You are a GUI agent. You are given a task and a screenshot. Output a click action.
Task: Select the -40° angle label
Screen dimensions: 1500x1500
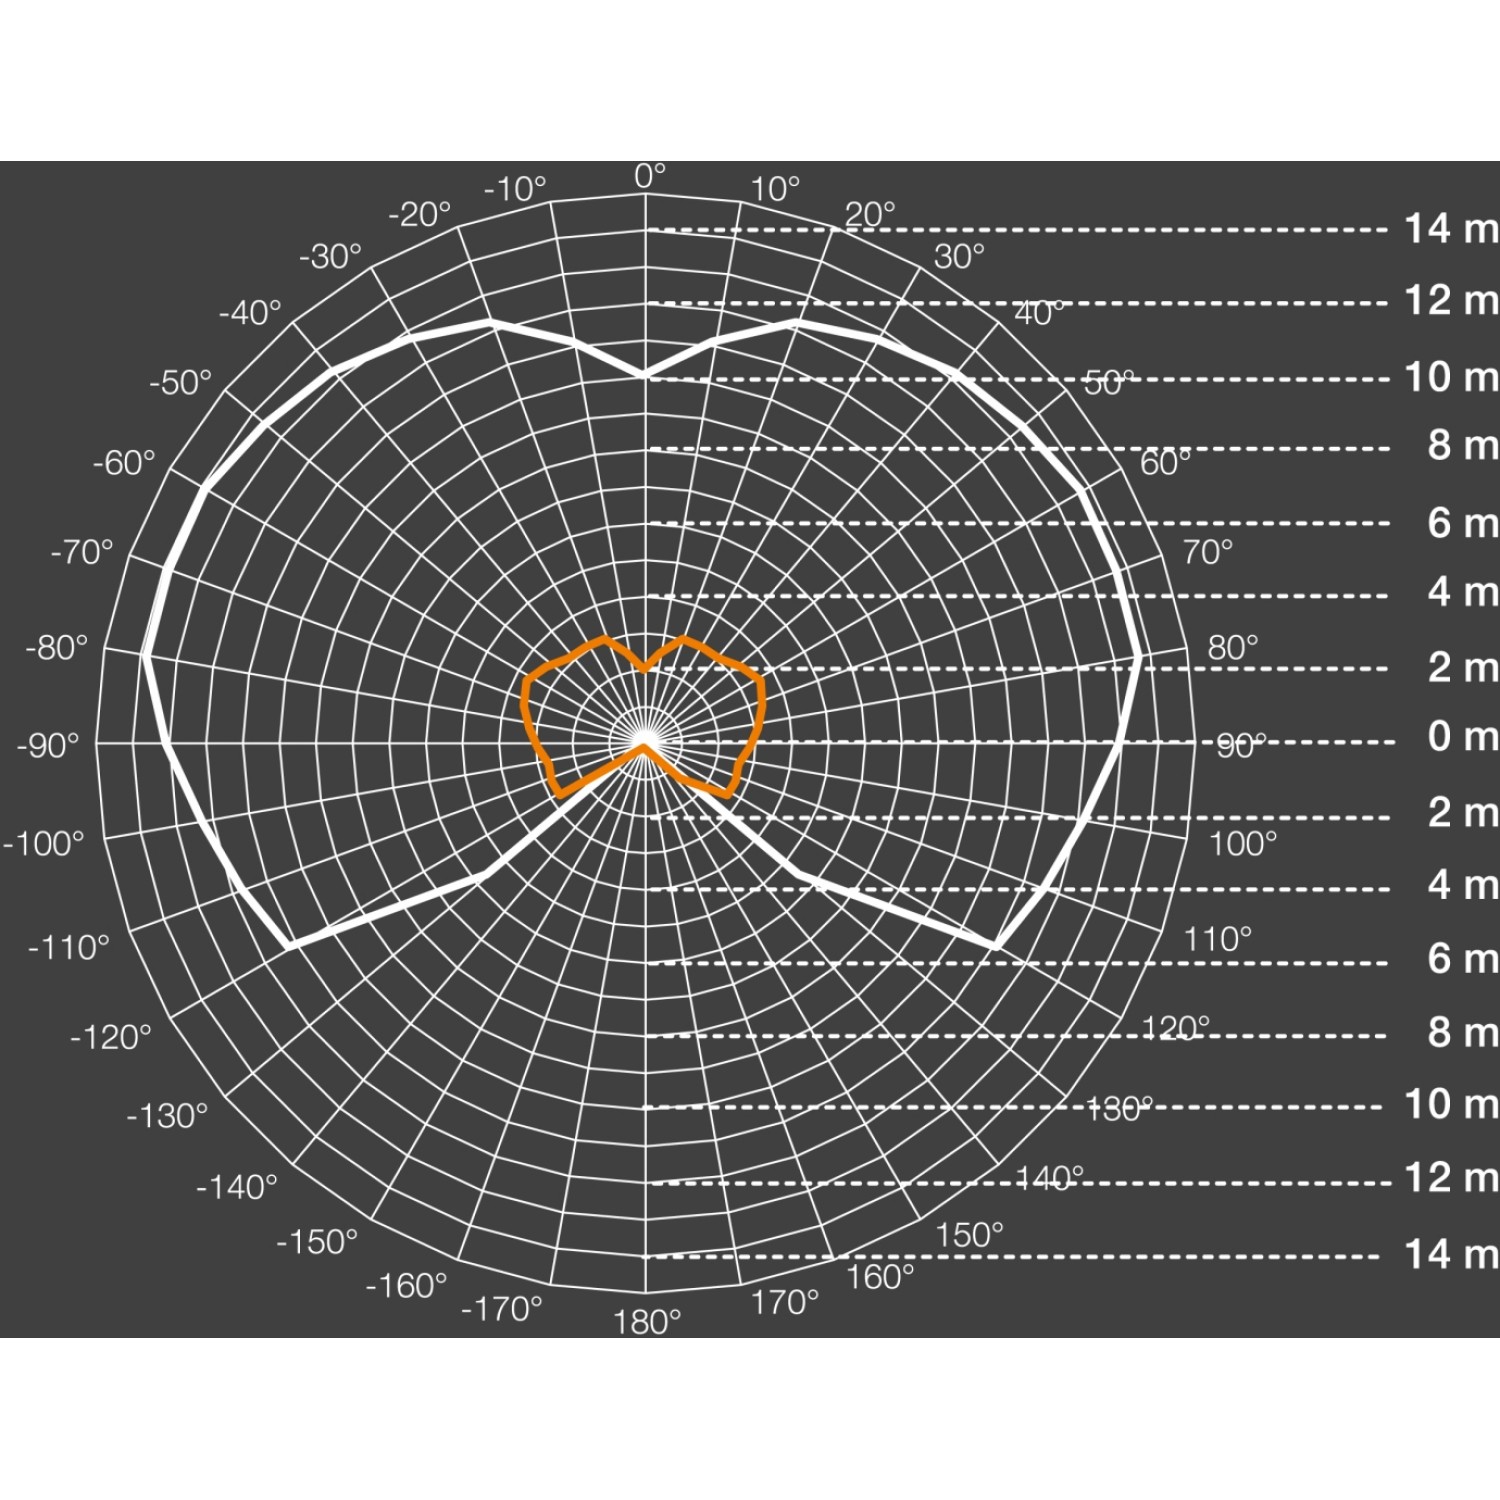pos(250,313)
